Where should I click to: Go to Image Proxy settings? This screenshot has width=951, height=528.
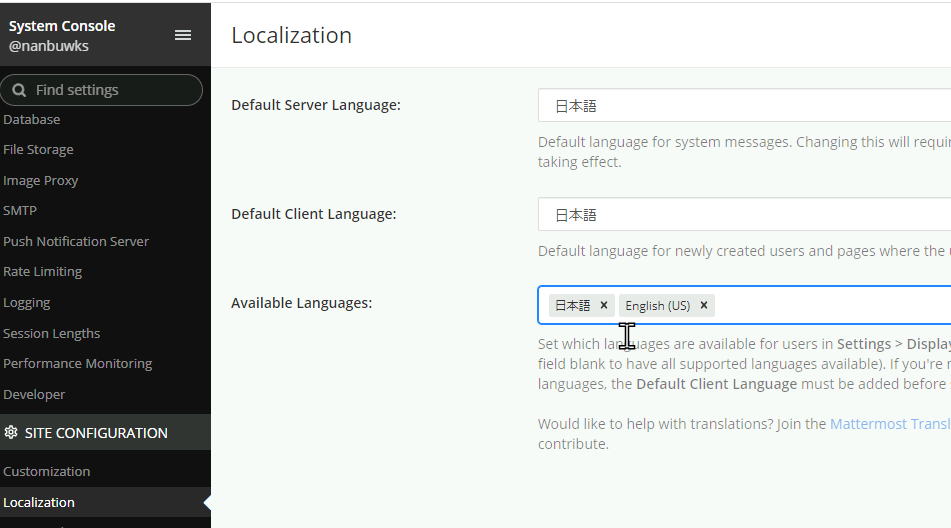tap(41, 180)
